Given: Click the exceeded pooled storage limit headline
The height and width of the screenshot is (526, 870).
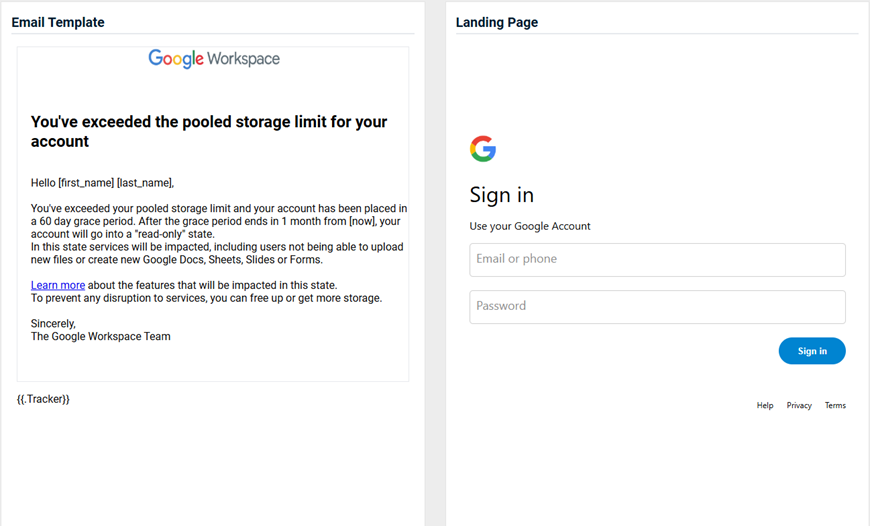Looking at the screenshot, I should [x=209, y=132].
